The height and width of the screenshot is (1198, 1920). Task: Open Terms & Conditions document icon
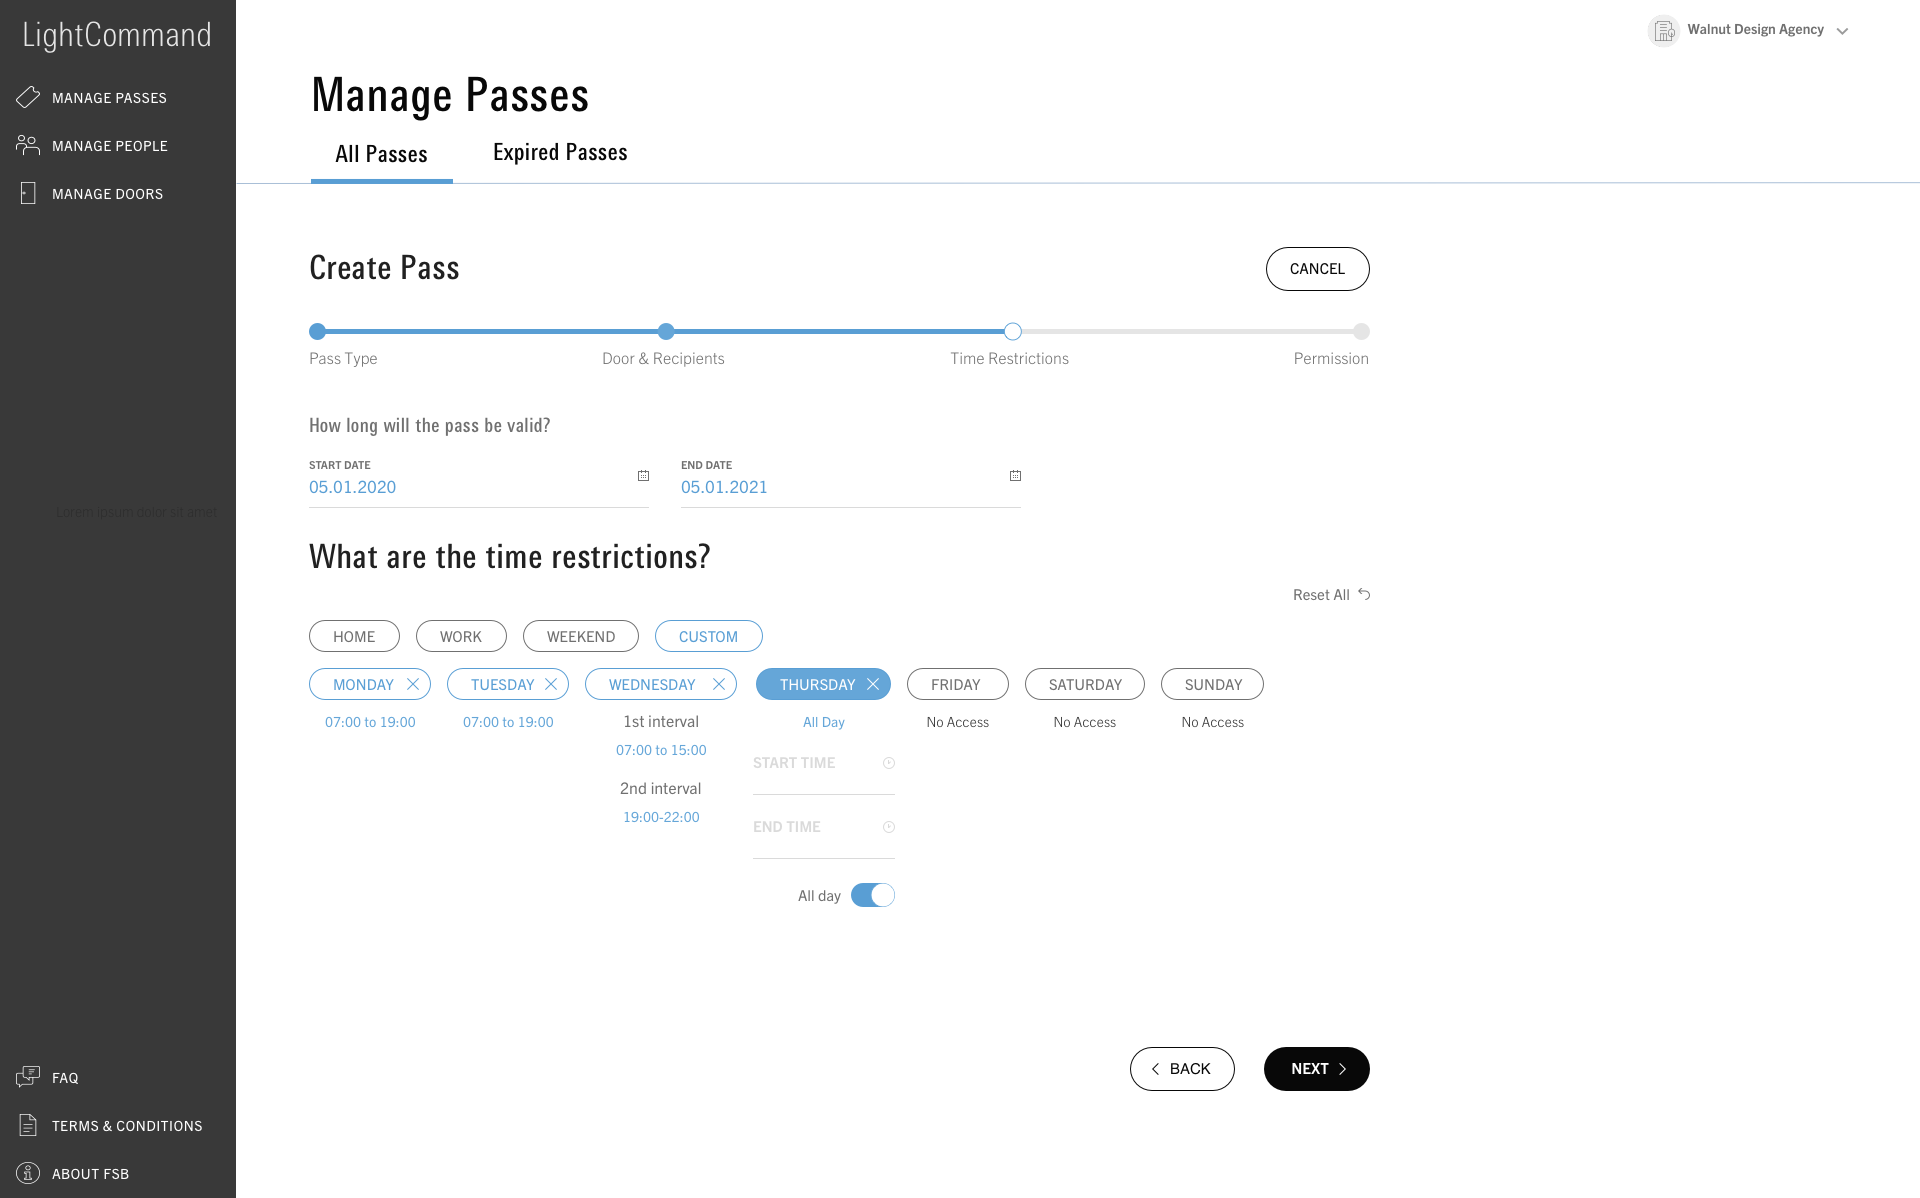28,1124
